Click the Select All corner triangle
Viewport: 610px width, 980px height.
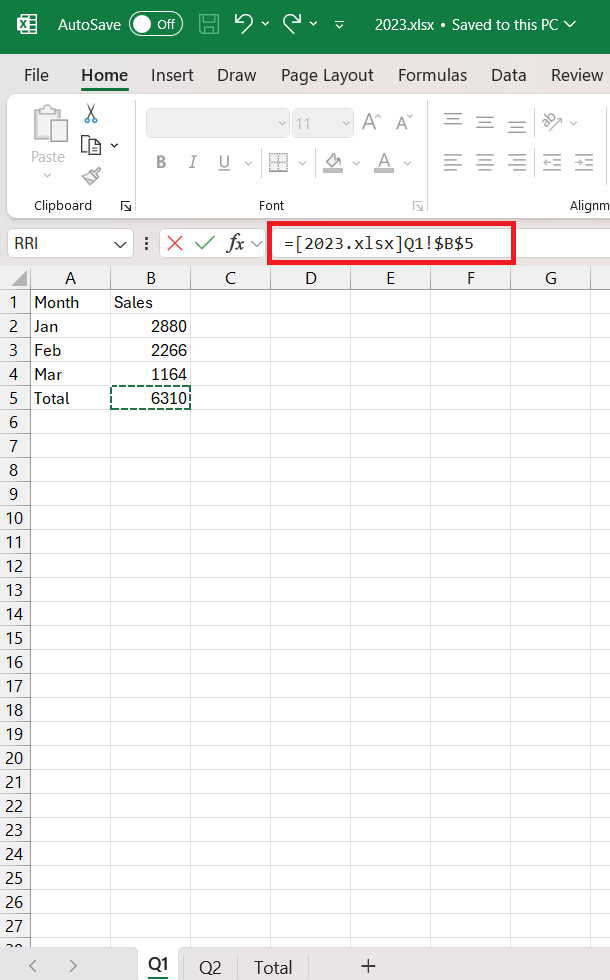coord(19,278)
